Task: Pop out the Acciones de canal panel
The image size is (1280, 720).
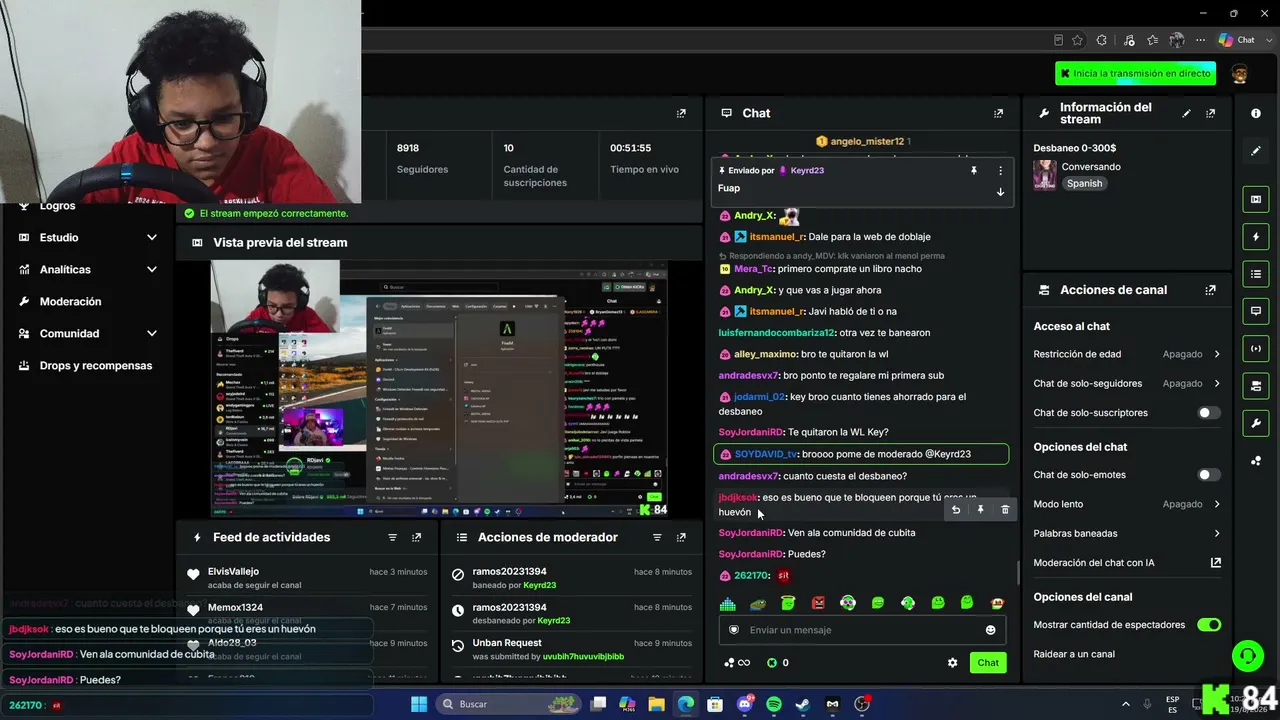Action: pos(1211,290)
